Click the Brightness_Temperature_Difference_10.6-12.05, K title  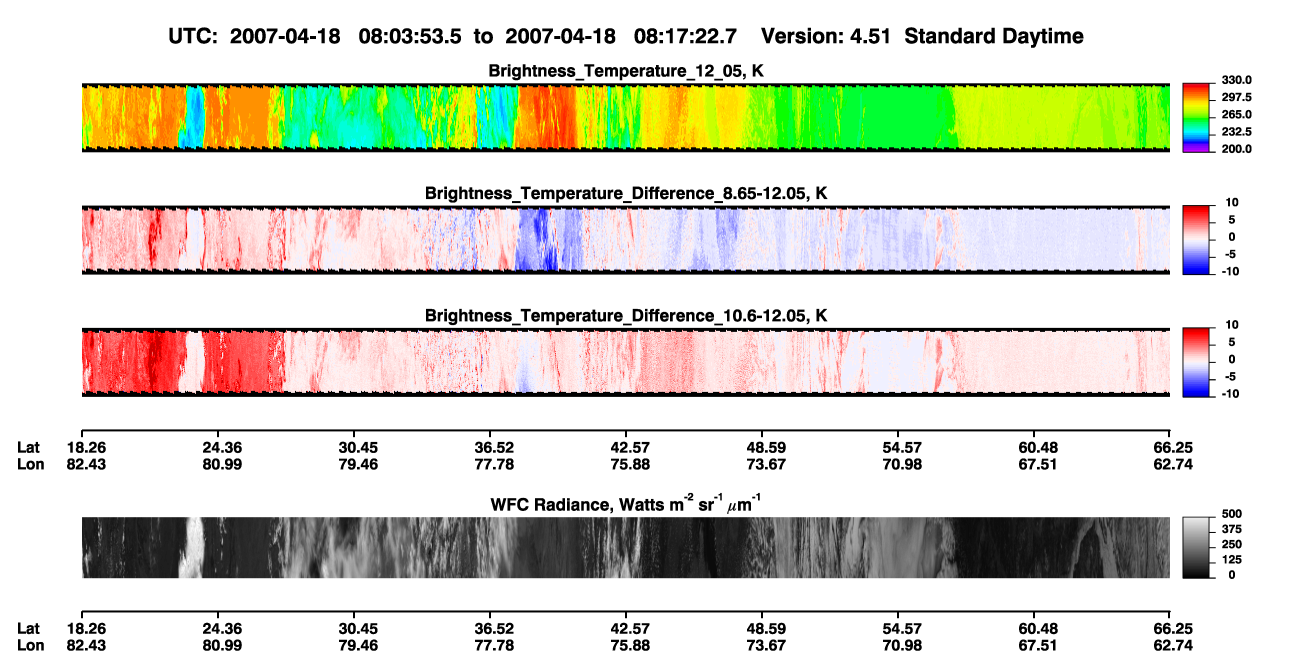tap(626, 316)
